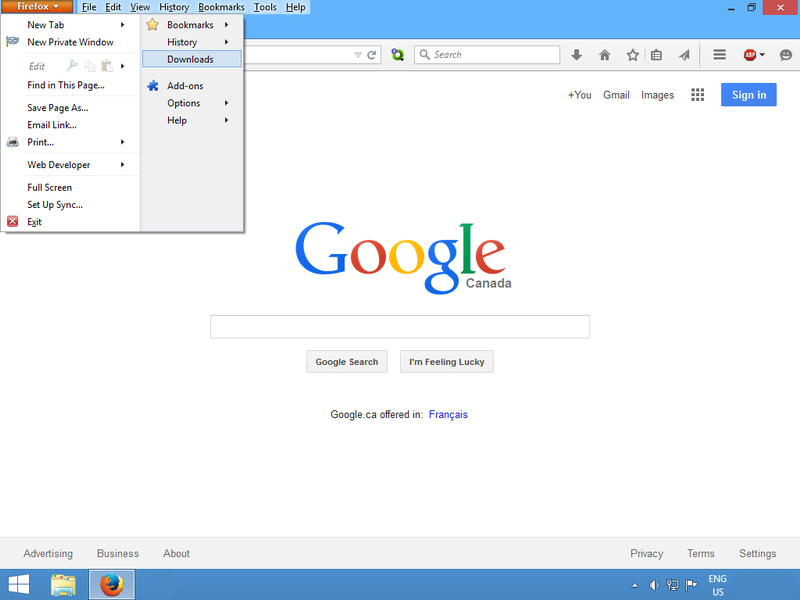Open the Advertising footer link
This screenshot has width=800, height=600.
click(48, 554)
